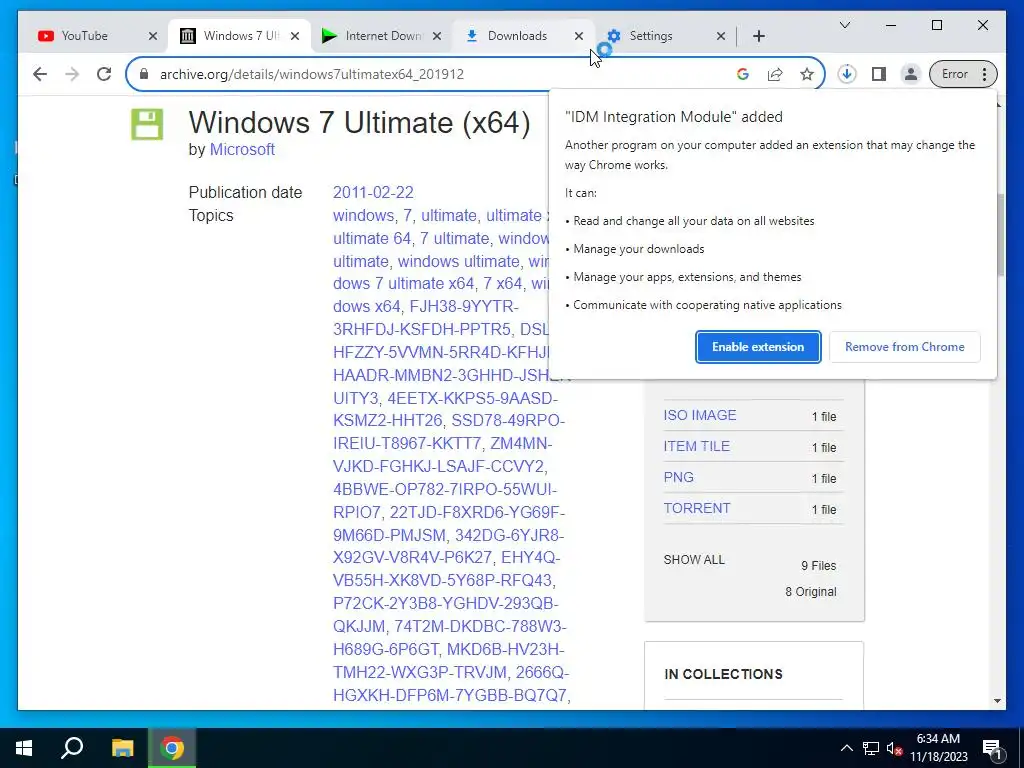
Task: Open the network status tray icon
Action: (871, 748)
